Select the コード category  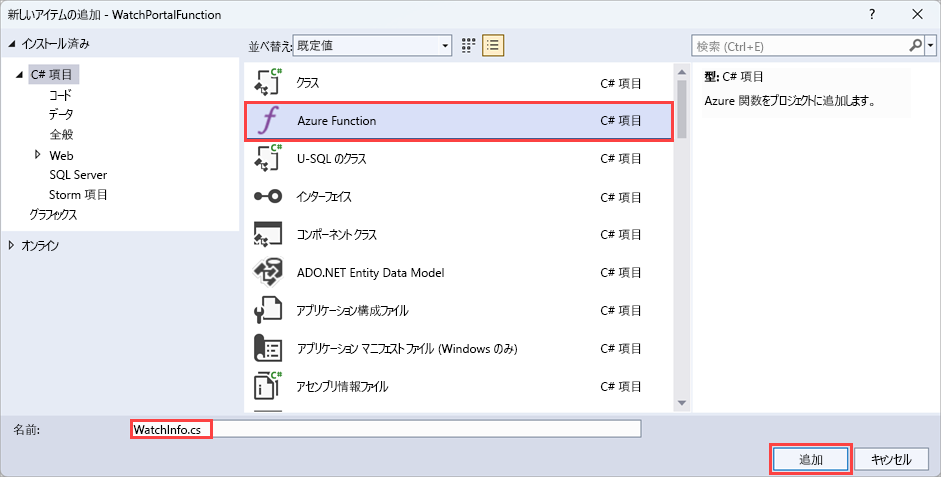[x=60, y=95]
